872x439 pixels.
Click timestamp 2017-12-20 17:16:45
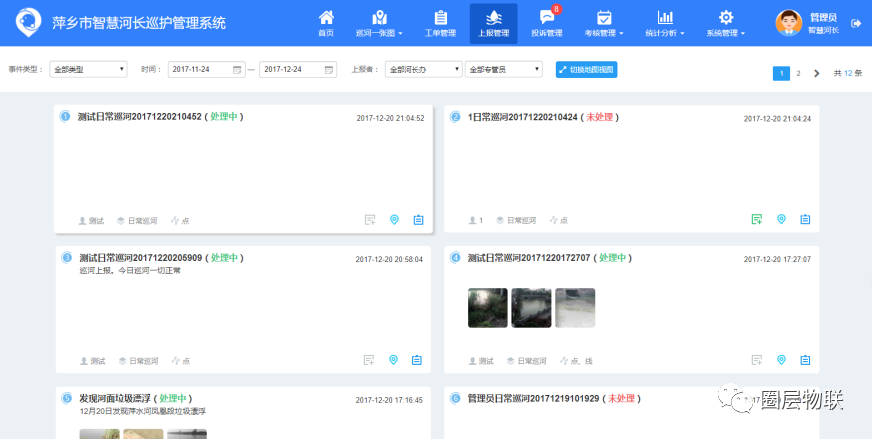389,400
